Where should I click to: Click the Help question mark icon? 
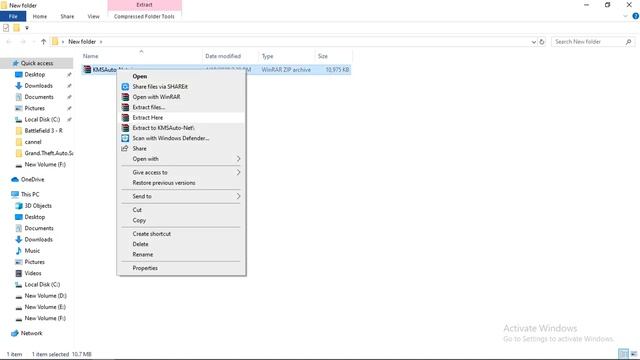click(636, 16)
